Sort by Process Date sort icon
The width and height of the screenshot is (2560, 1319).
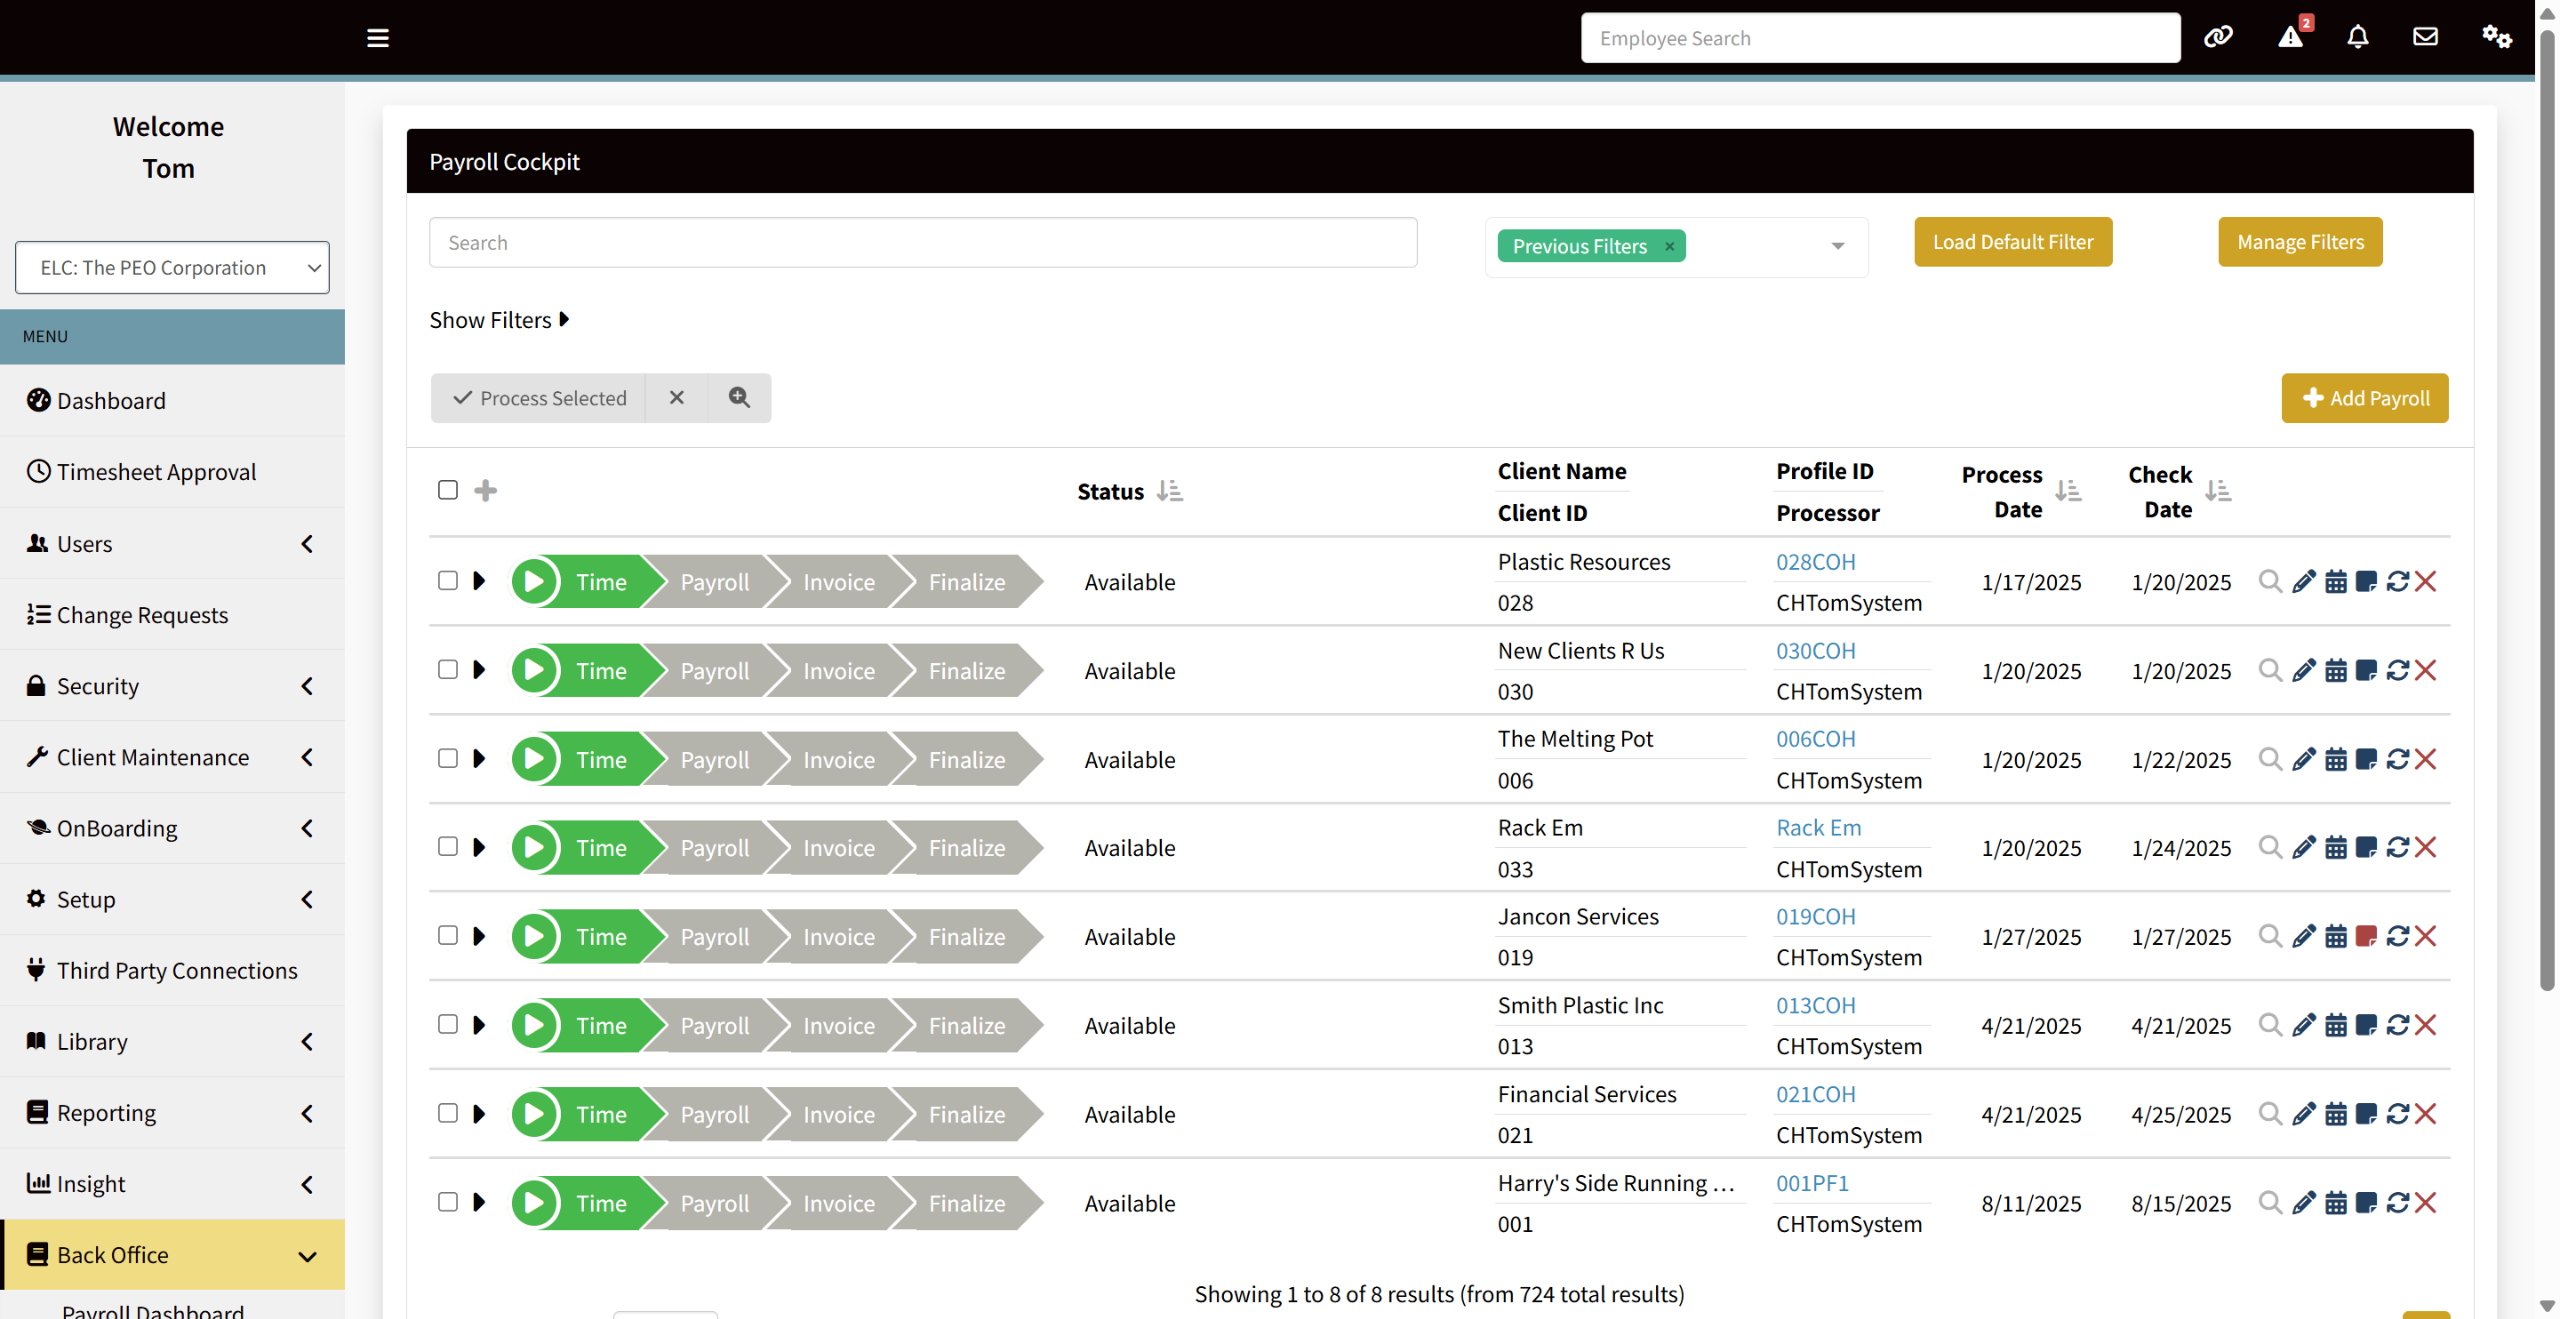(2068, 491)
